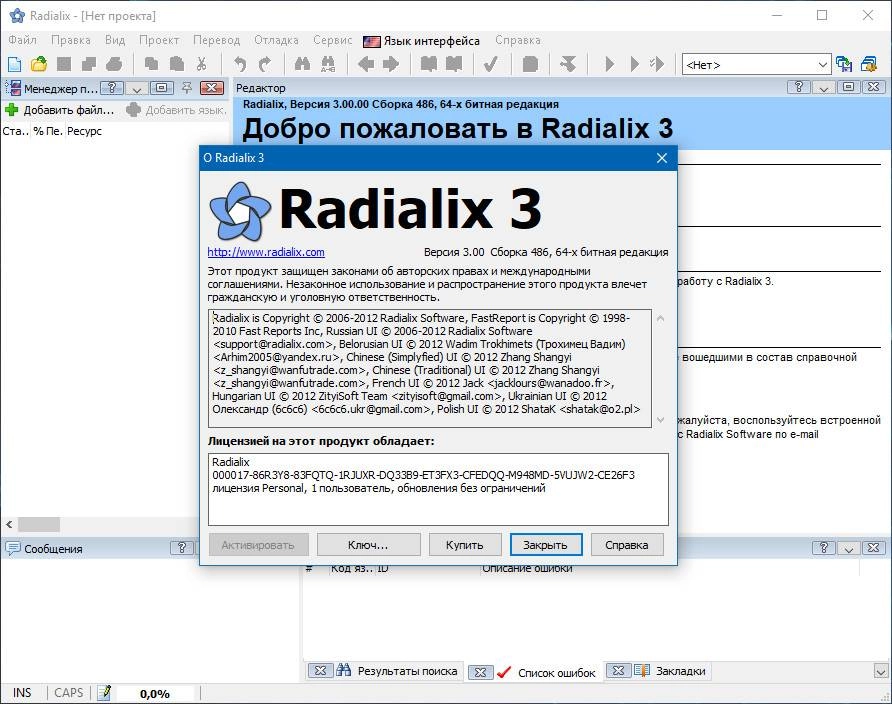Click the Закрыть button in About dialog
The width and height of the screenshot is (892, 704).
tap(546, 545)
